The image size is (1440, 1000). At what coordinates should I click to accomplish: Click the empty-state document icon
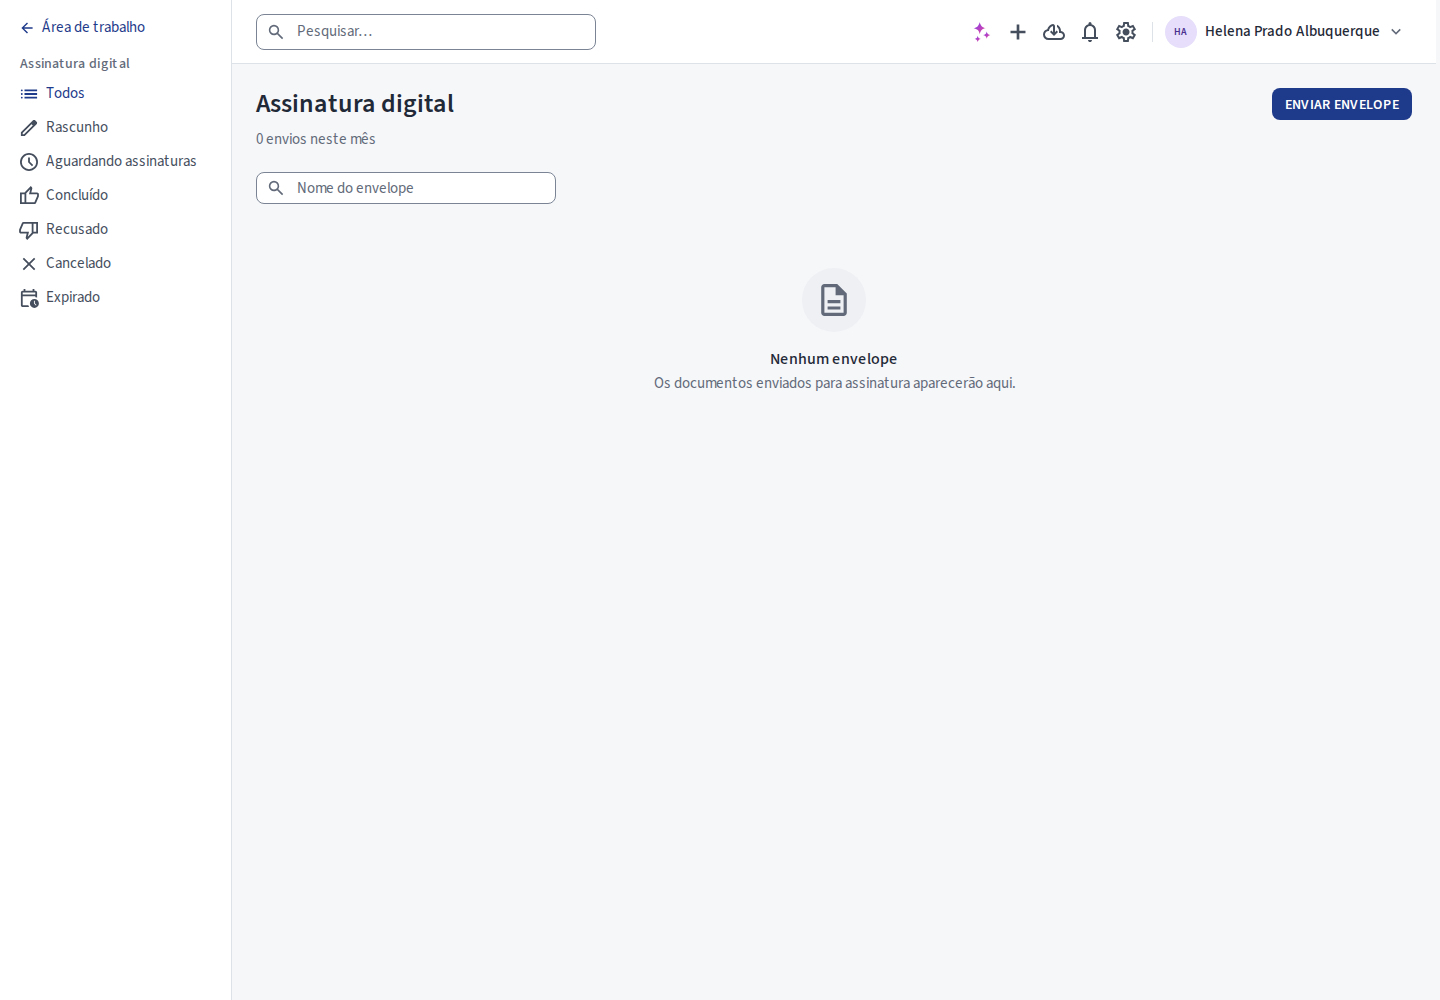(x=834, y=300)
